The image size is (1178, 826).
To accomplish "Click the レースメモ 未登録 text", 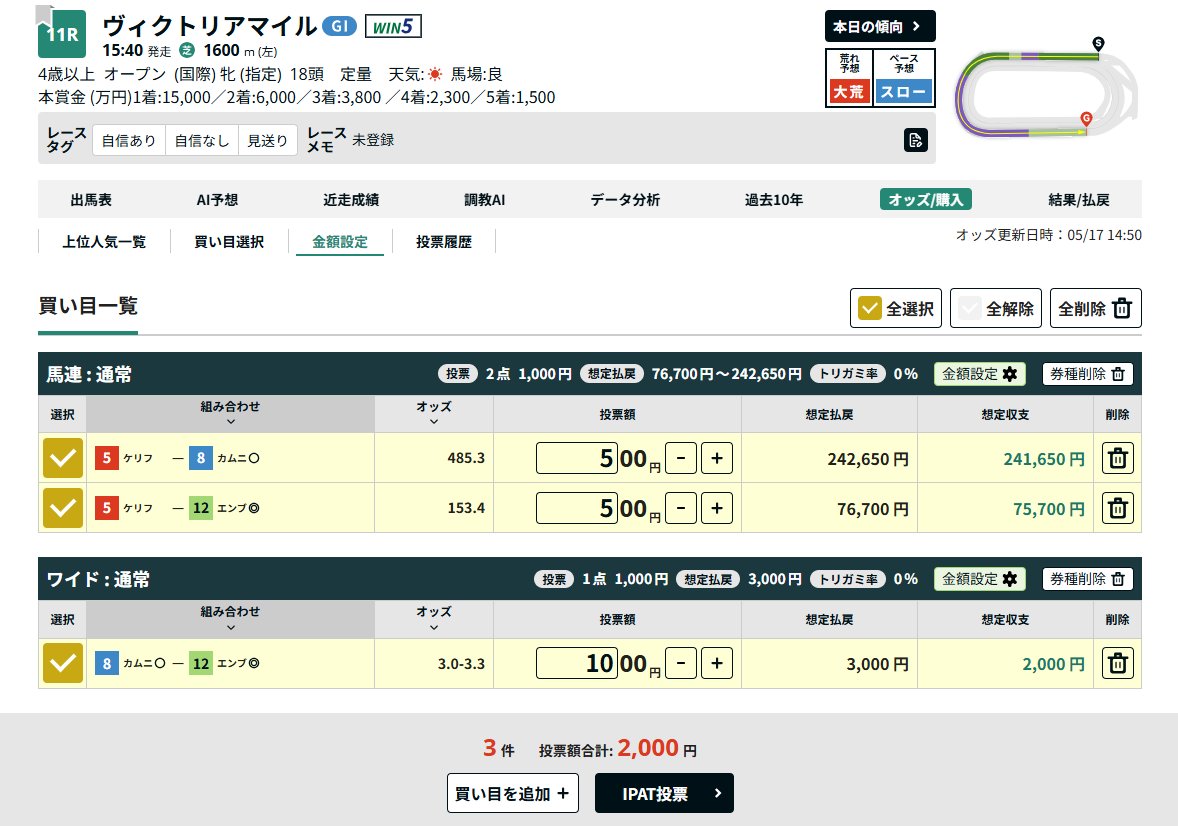I will (x=373, y=140).
